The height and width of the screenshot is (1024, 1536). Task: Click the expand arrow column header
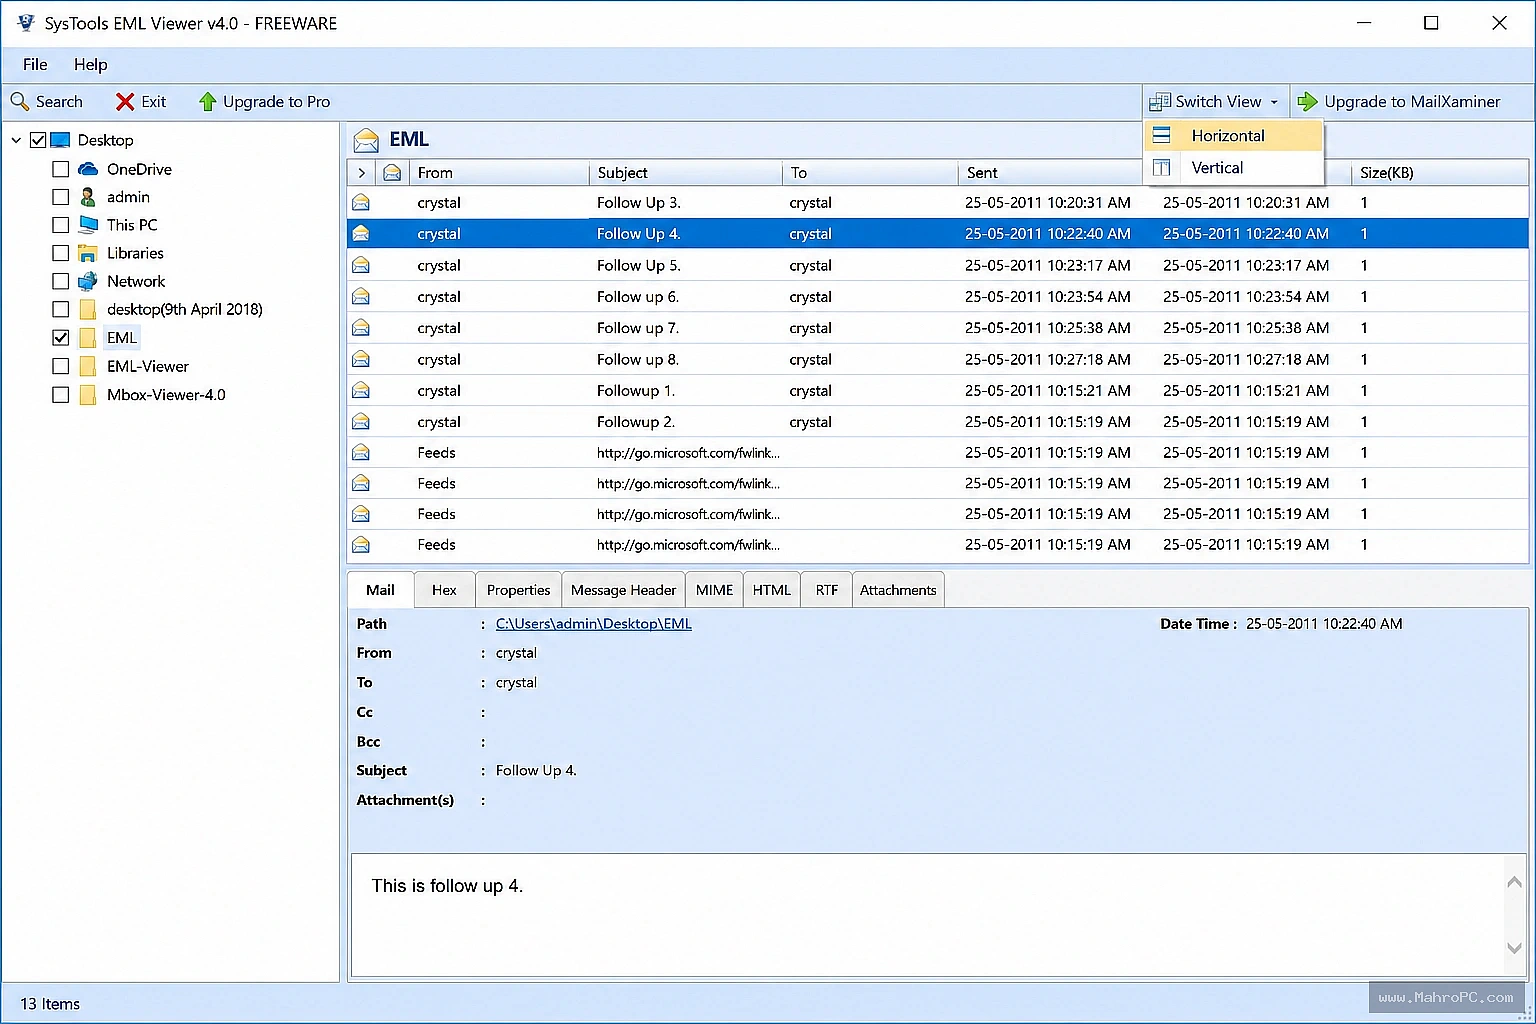(361, 173)
